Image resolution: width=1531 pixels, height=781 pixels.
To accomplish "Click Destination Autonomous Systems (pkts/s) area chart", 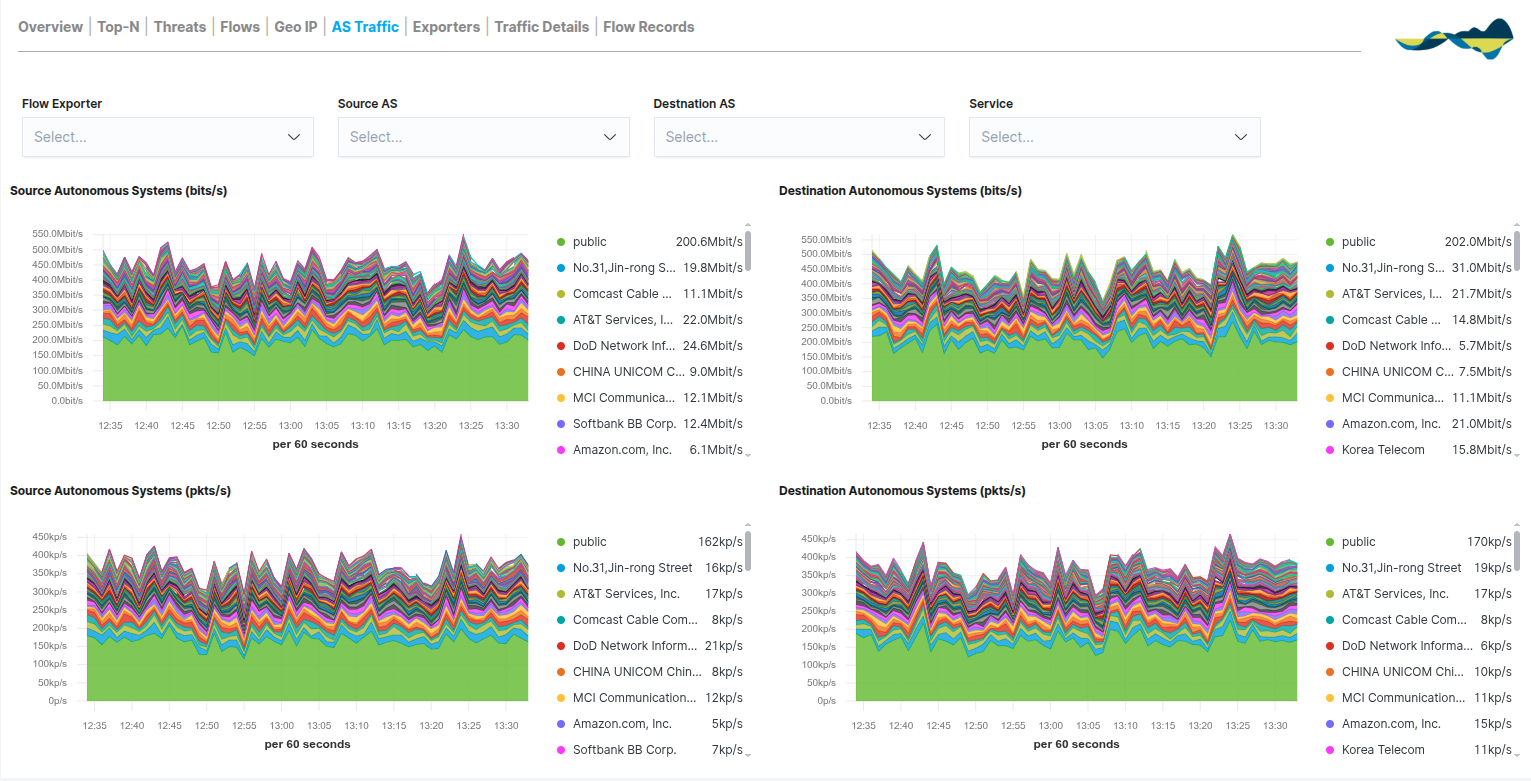I will tap(1076, 618).
